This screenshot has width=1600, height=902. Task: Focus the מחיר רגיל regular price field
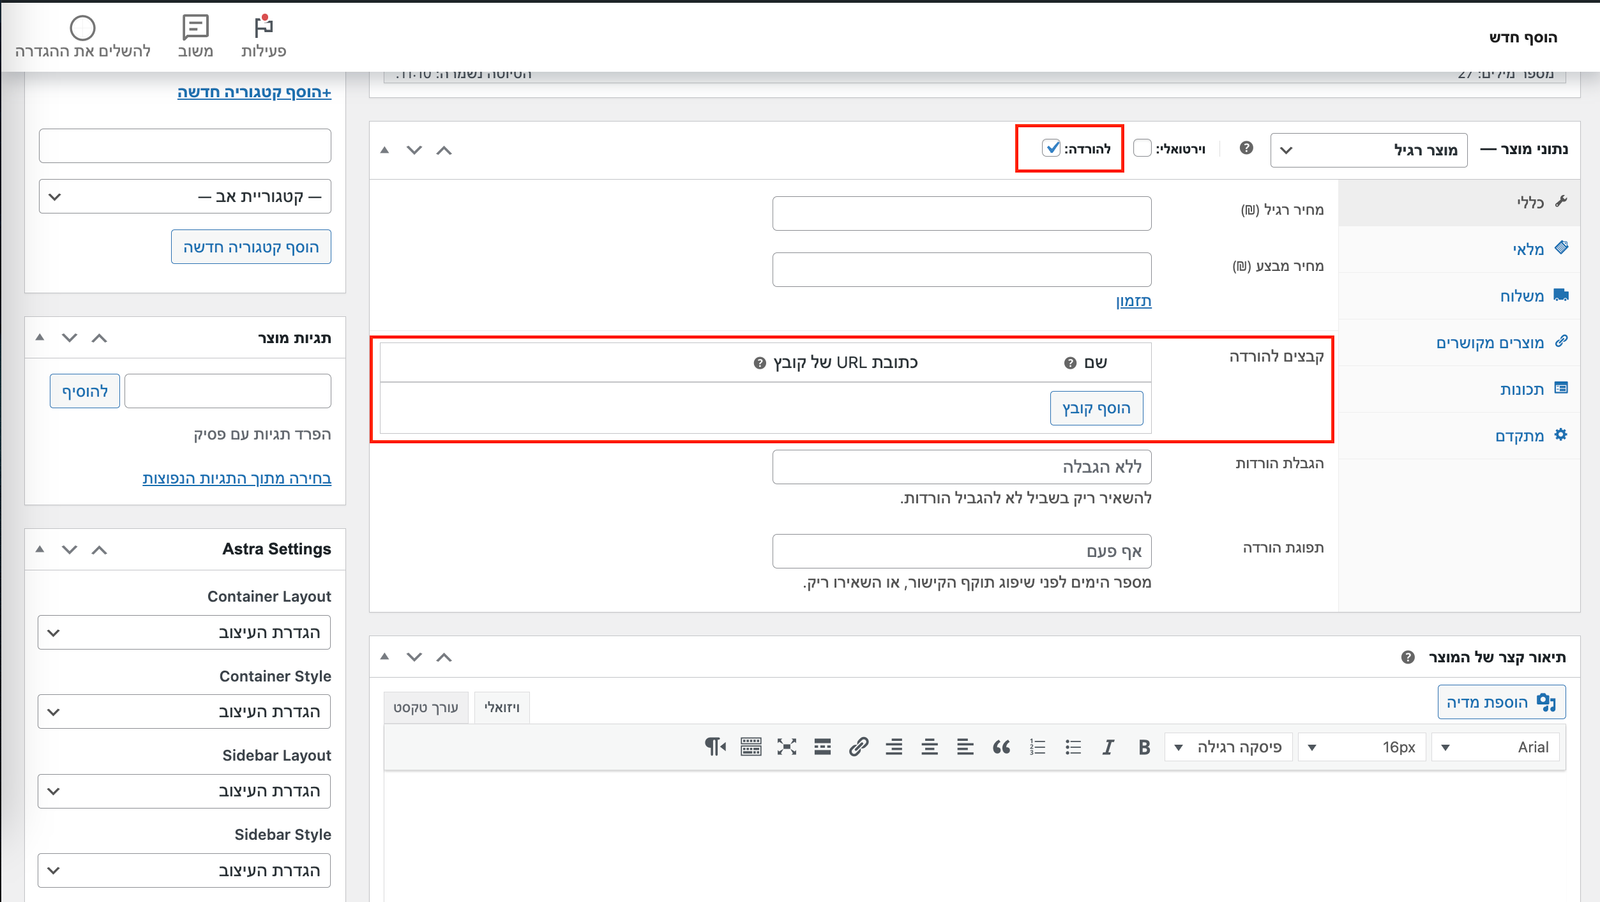(962, 213)
